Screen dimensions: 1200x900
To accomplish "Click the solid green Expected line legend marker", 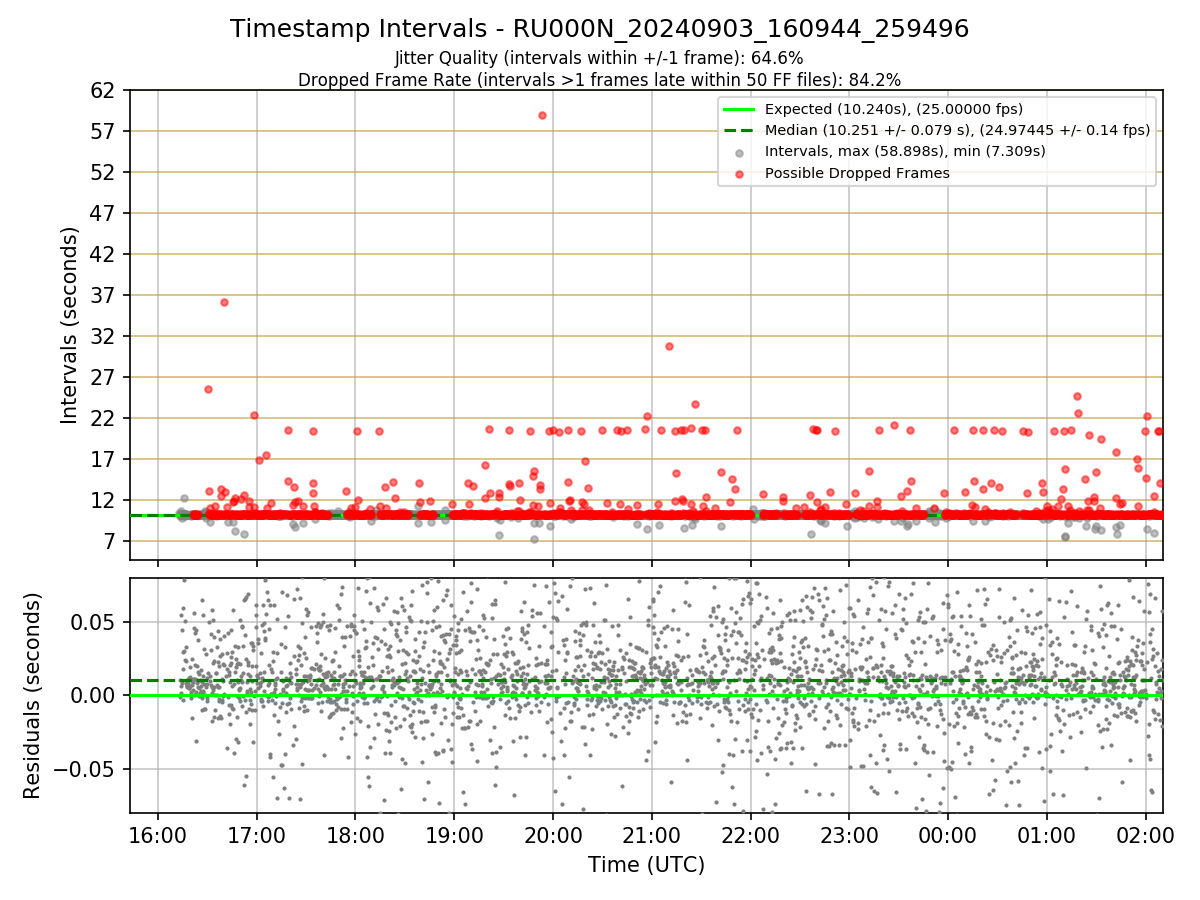I will pos(739,109).
